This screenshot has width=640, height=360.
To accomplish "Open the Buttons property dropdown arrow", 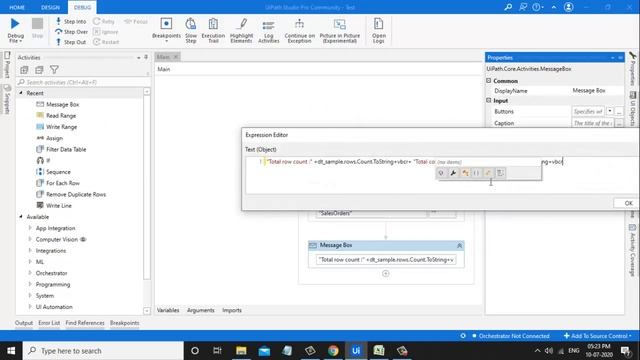I will 609,111.
